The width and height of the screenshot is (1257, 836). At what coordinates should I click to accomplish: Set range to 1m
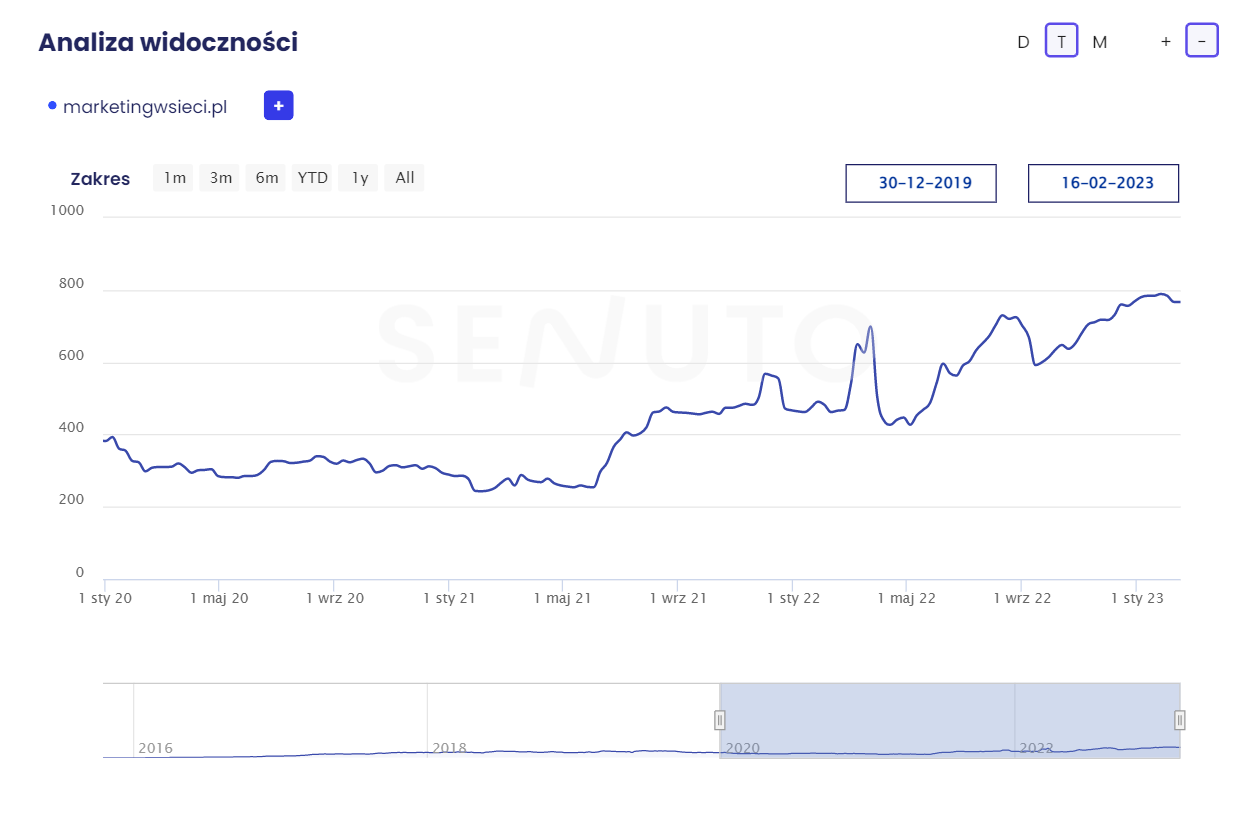tap(175, 178)
